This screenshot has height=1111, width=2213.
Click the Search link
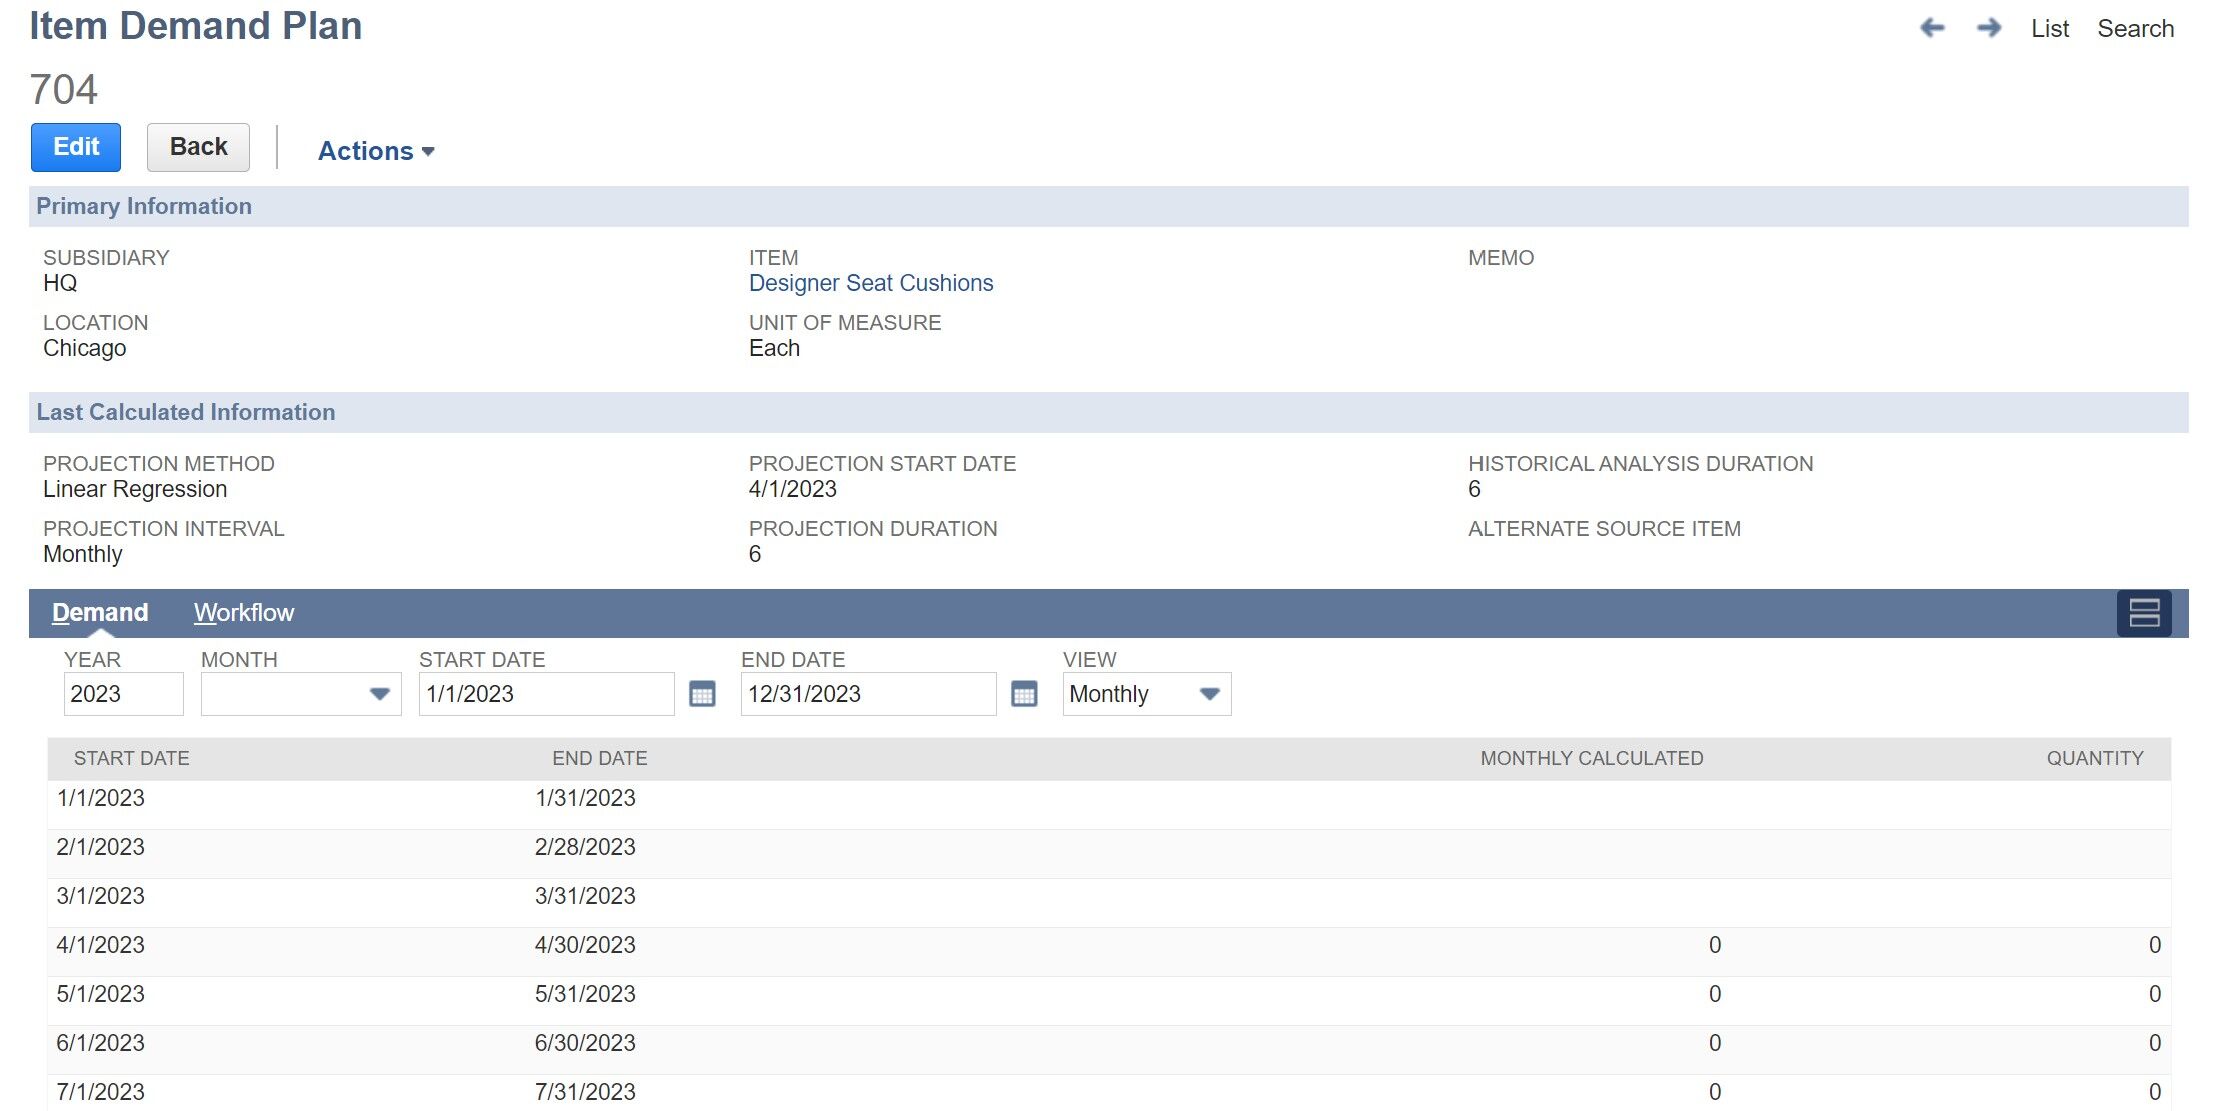point(2135,28)
